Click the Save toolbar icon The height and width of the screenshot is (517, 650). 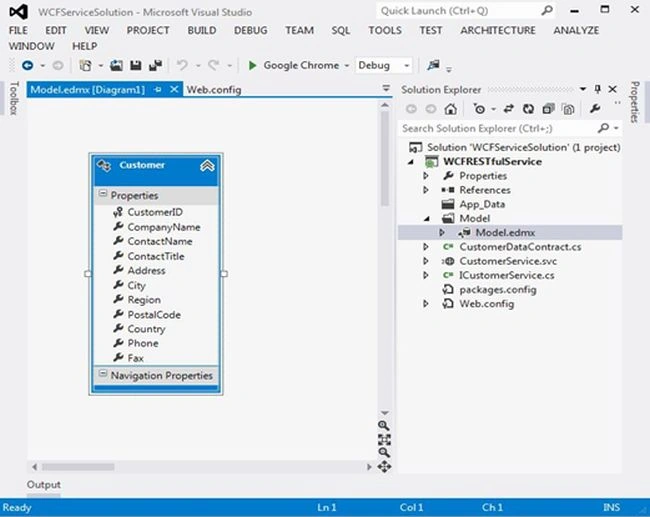(136, 66)
